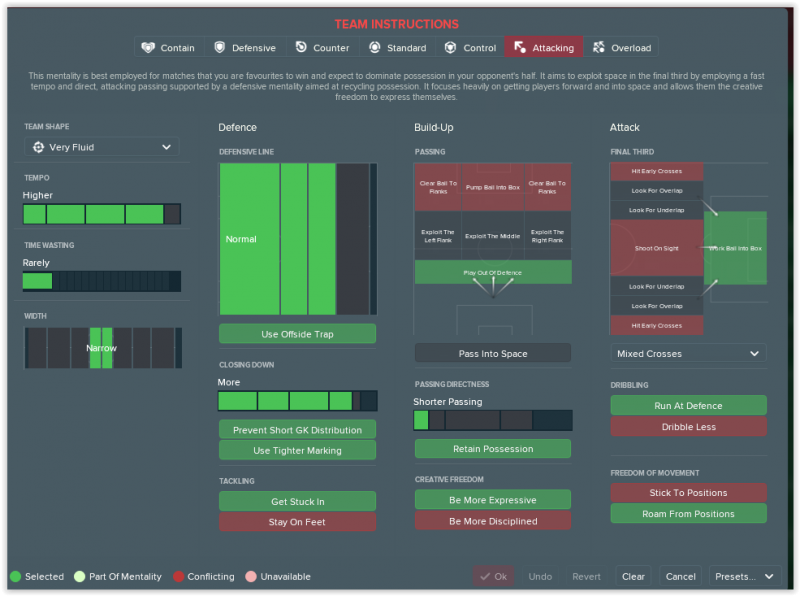
Task: Select Work Ball Into Box zone
Action: click(x=736, y=248)
